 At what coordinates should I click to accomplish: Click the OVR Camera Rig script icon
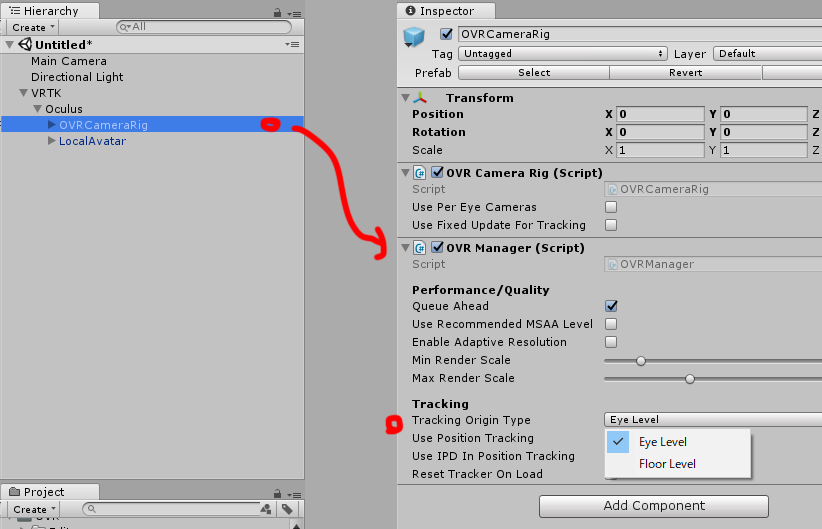click(x=419, y=172)
